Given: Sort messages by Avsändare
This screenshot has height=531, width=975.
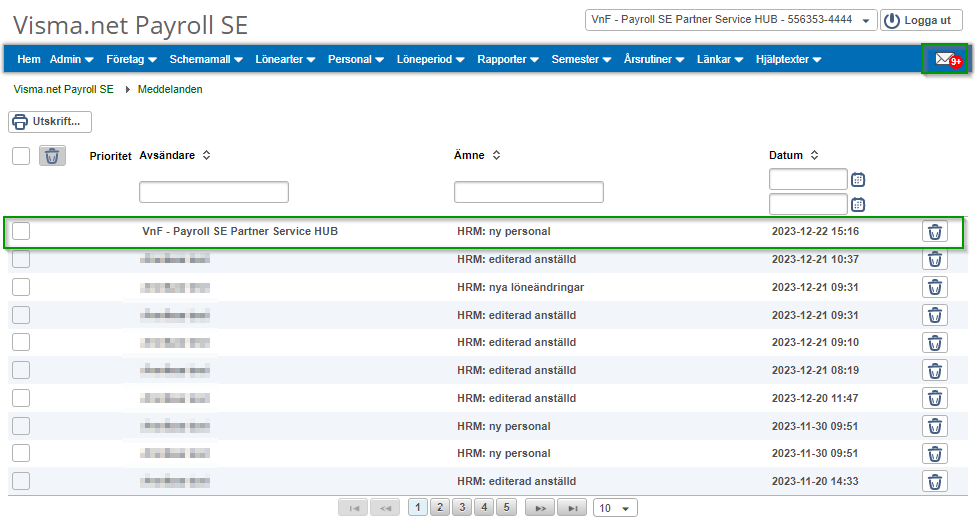Looking at the screenshot, I should pos(206,155).
